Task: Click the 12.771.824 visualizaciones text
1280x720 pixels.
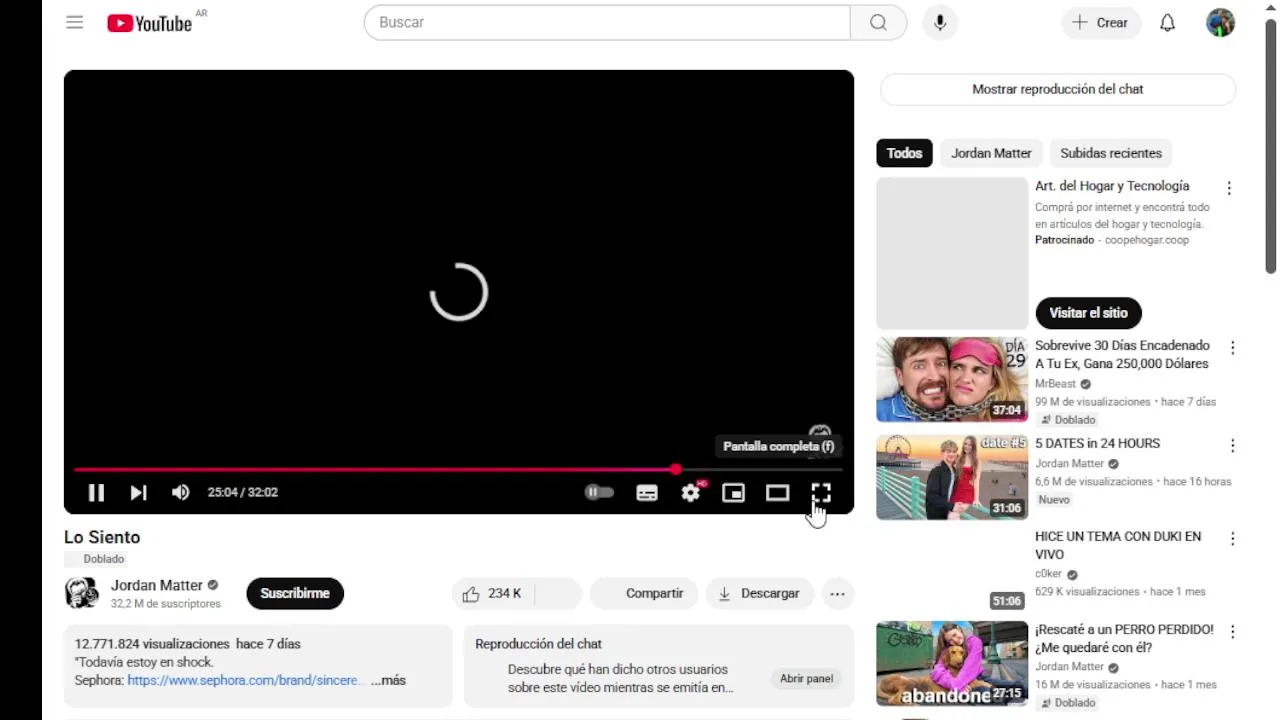Action: [152, 644]
